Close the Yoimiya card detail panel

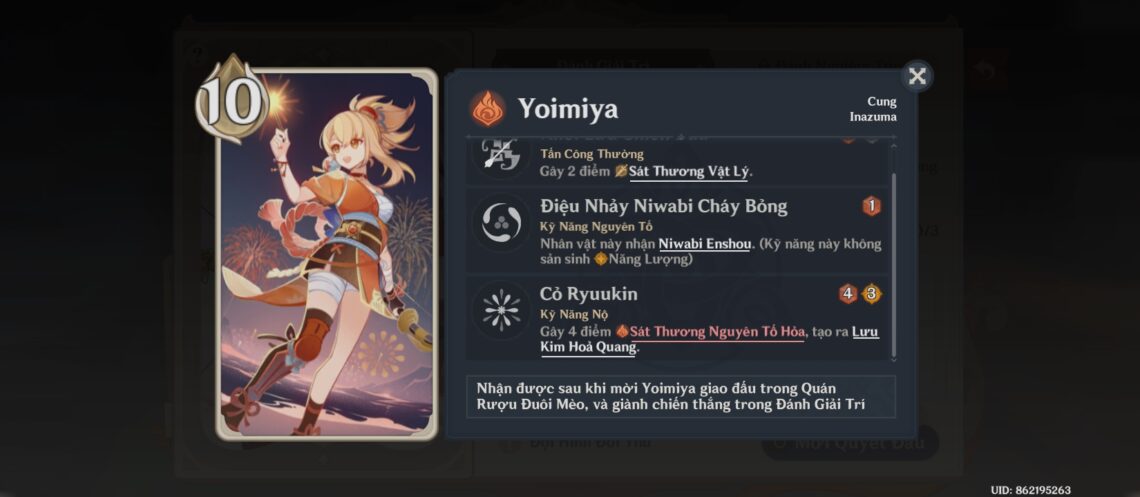point(918,76)
